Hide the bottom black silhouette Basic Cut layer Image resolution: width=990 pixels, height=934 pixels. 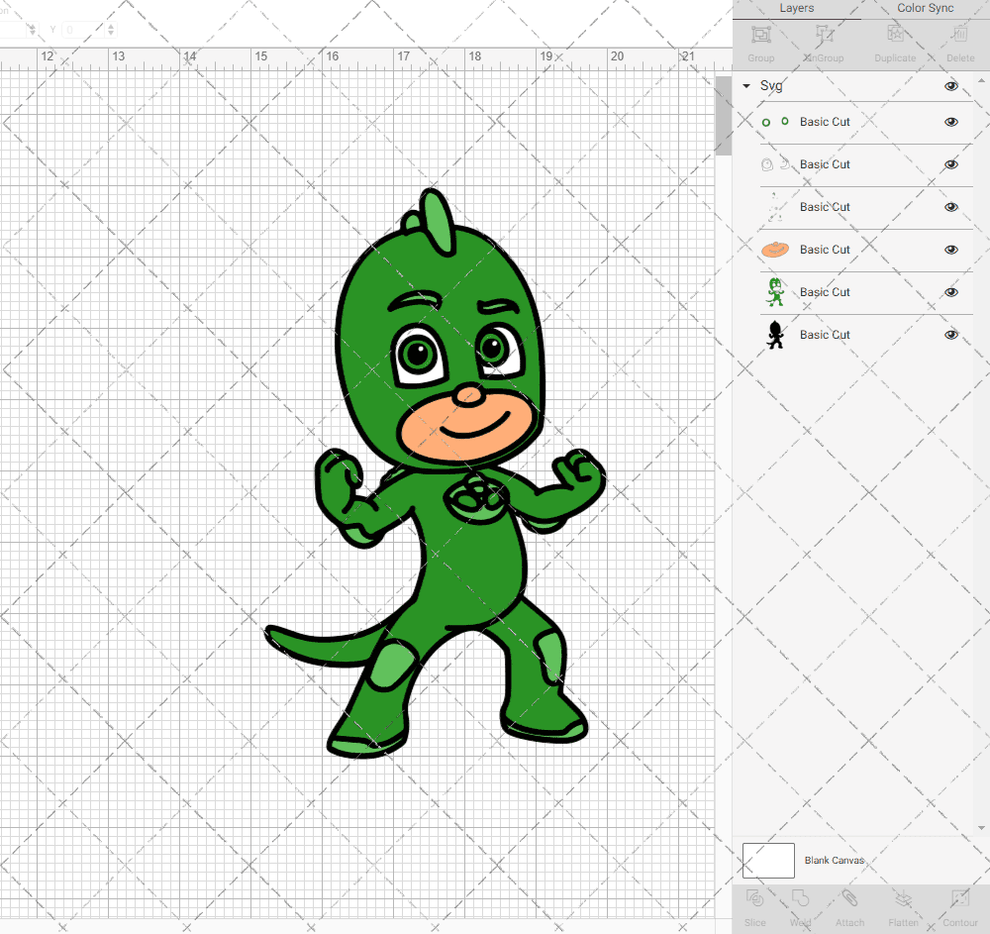(951, 334)
